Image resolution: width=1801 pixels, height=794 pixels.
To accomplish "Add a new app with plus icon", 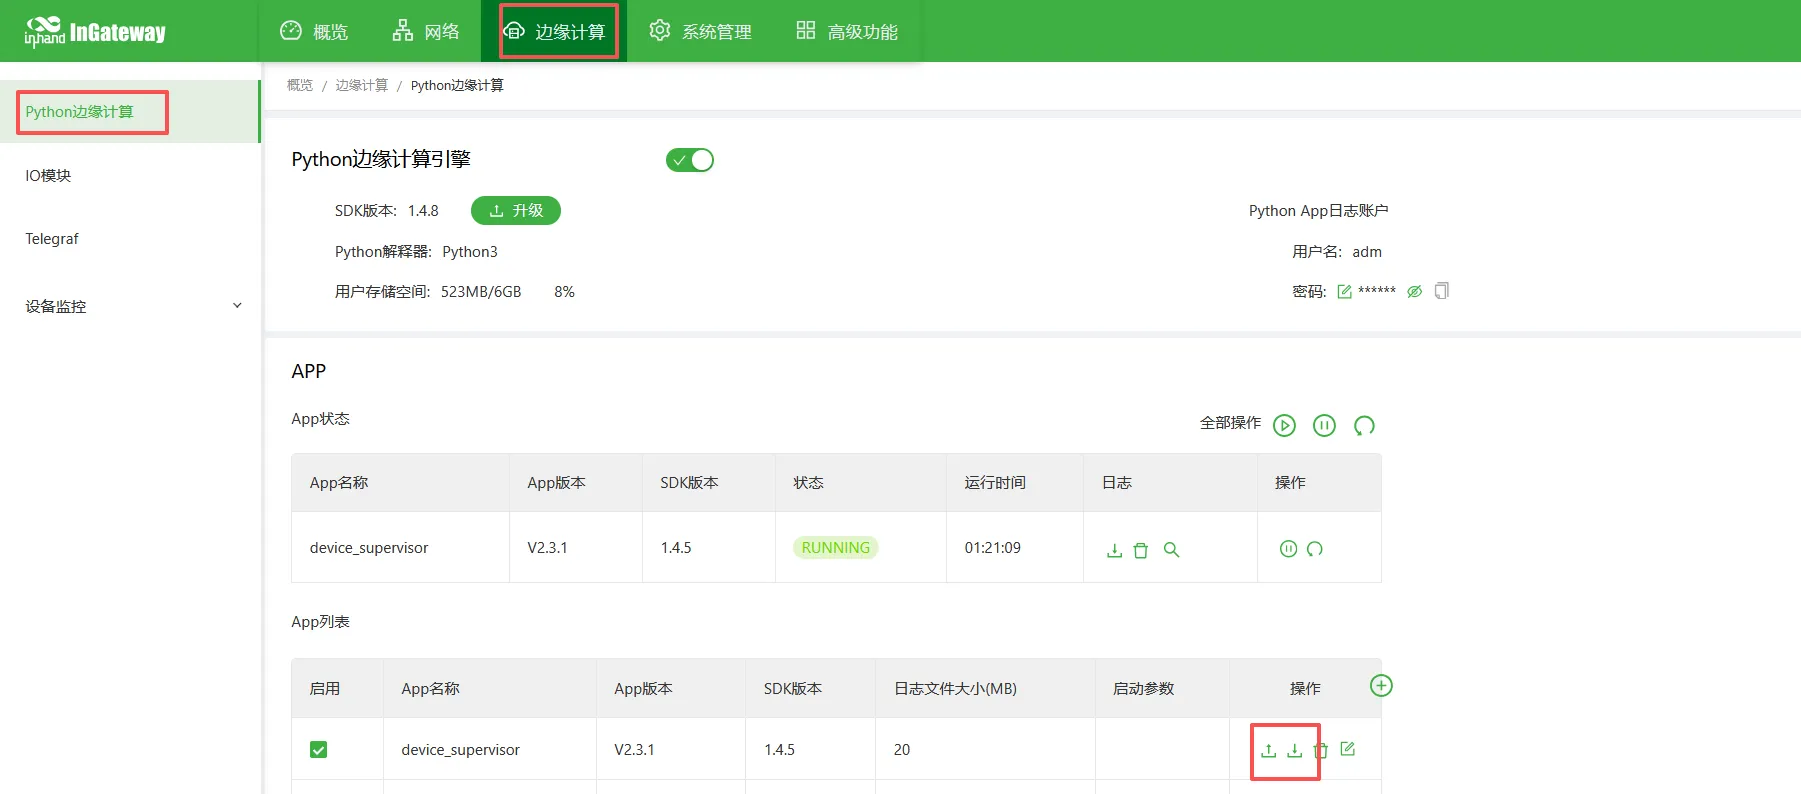I will click(x=1381, y=685).
